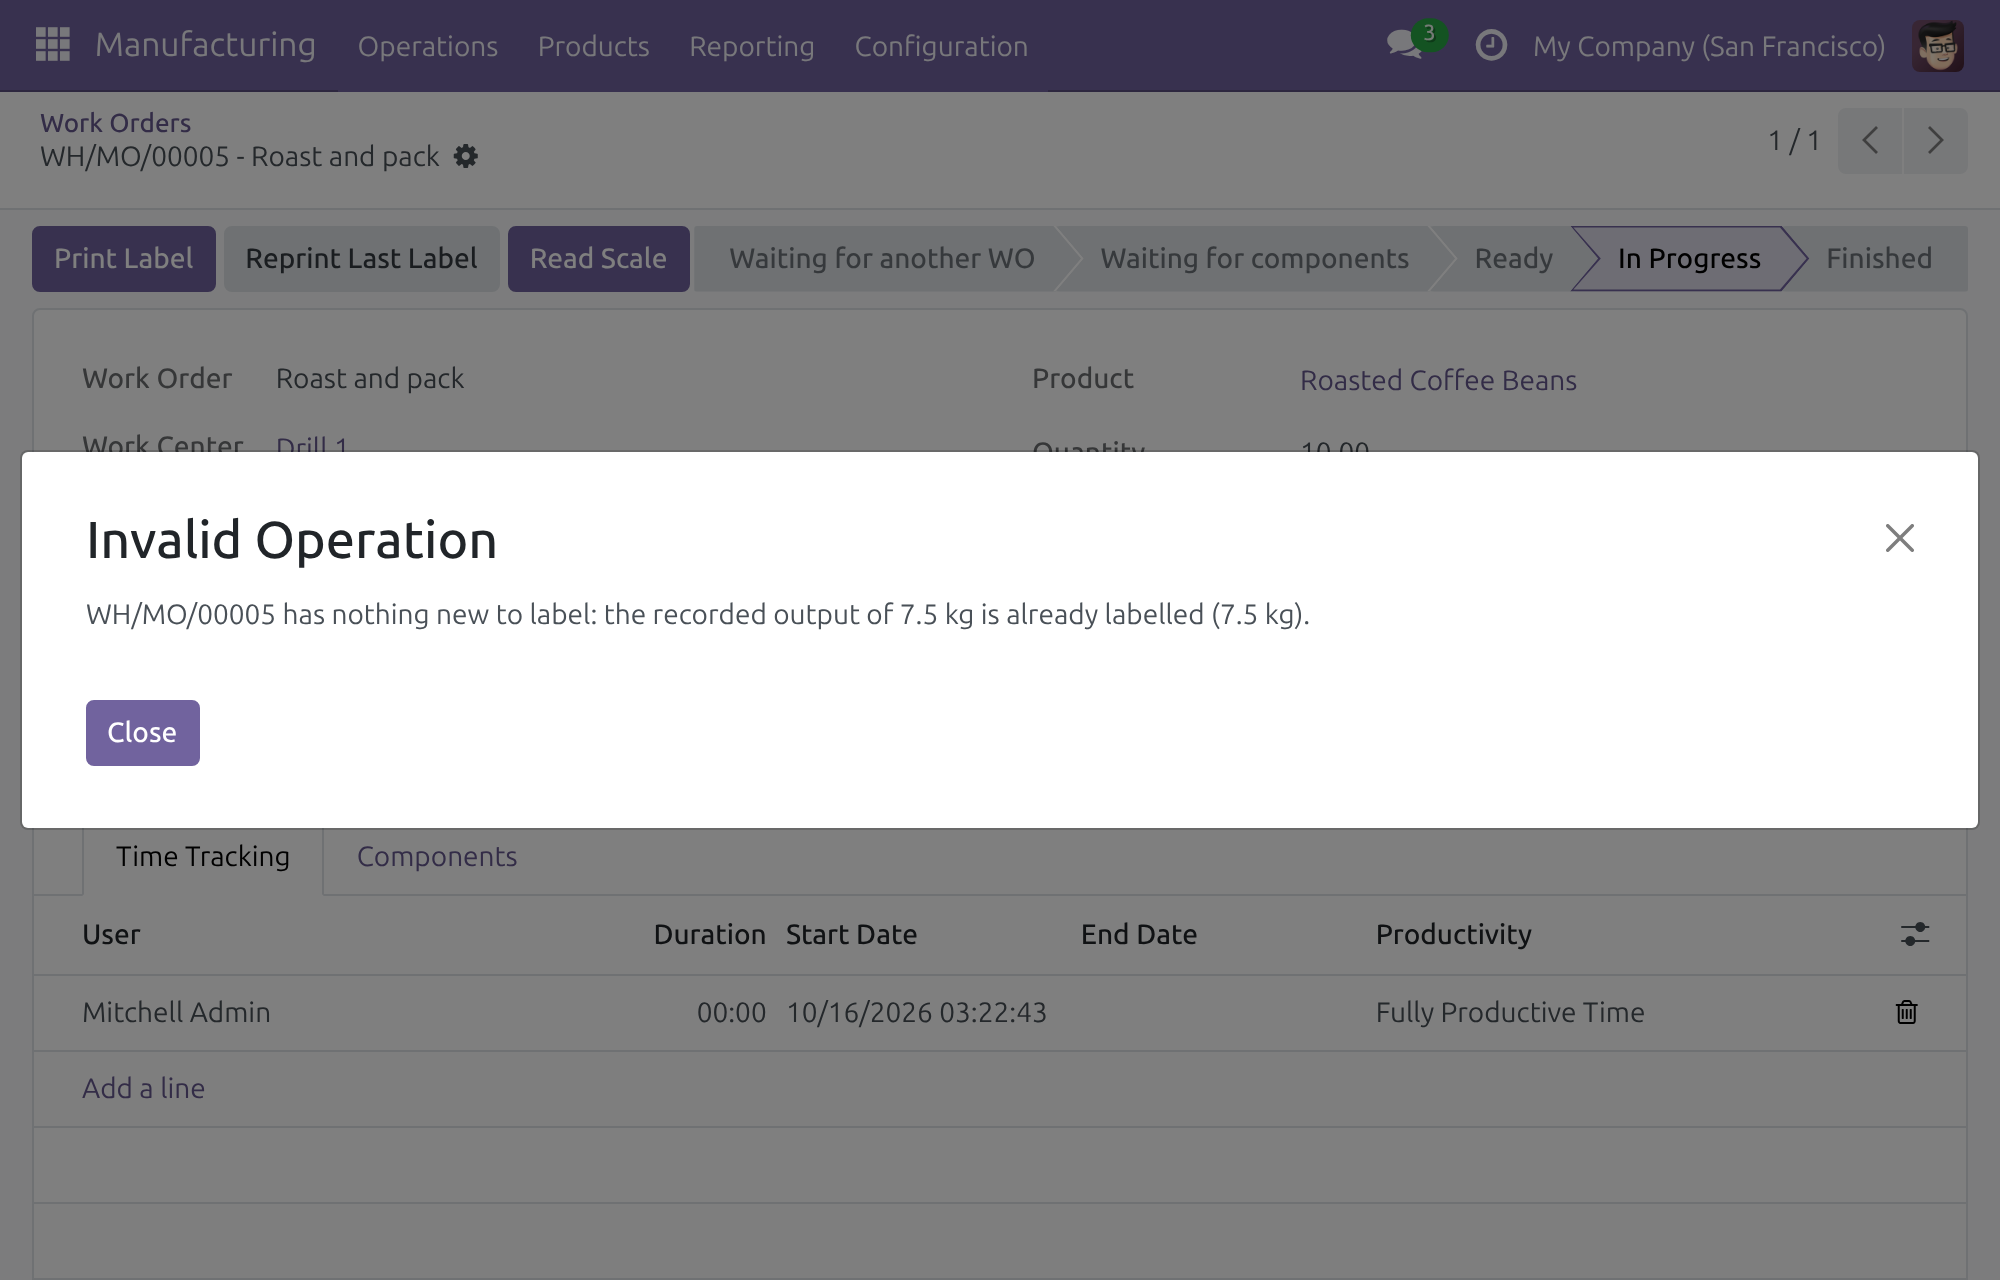Click the Mitchell Admin user avatar

(x=1937, y=46)
